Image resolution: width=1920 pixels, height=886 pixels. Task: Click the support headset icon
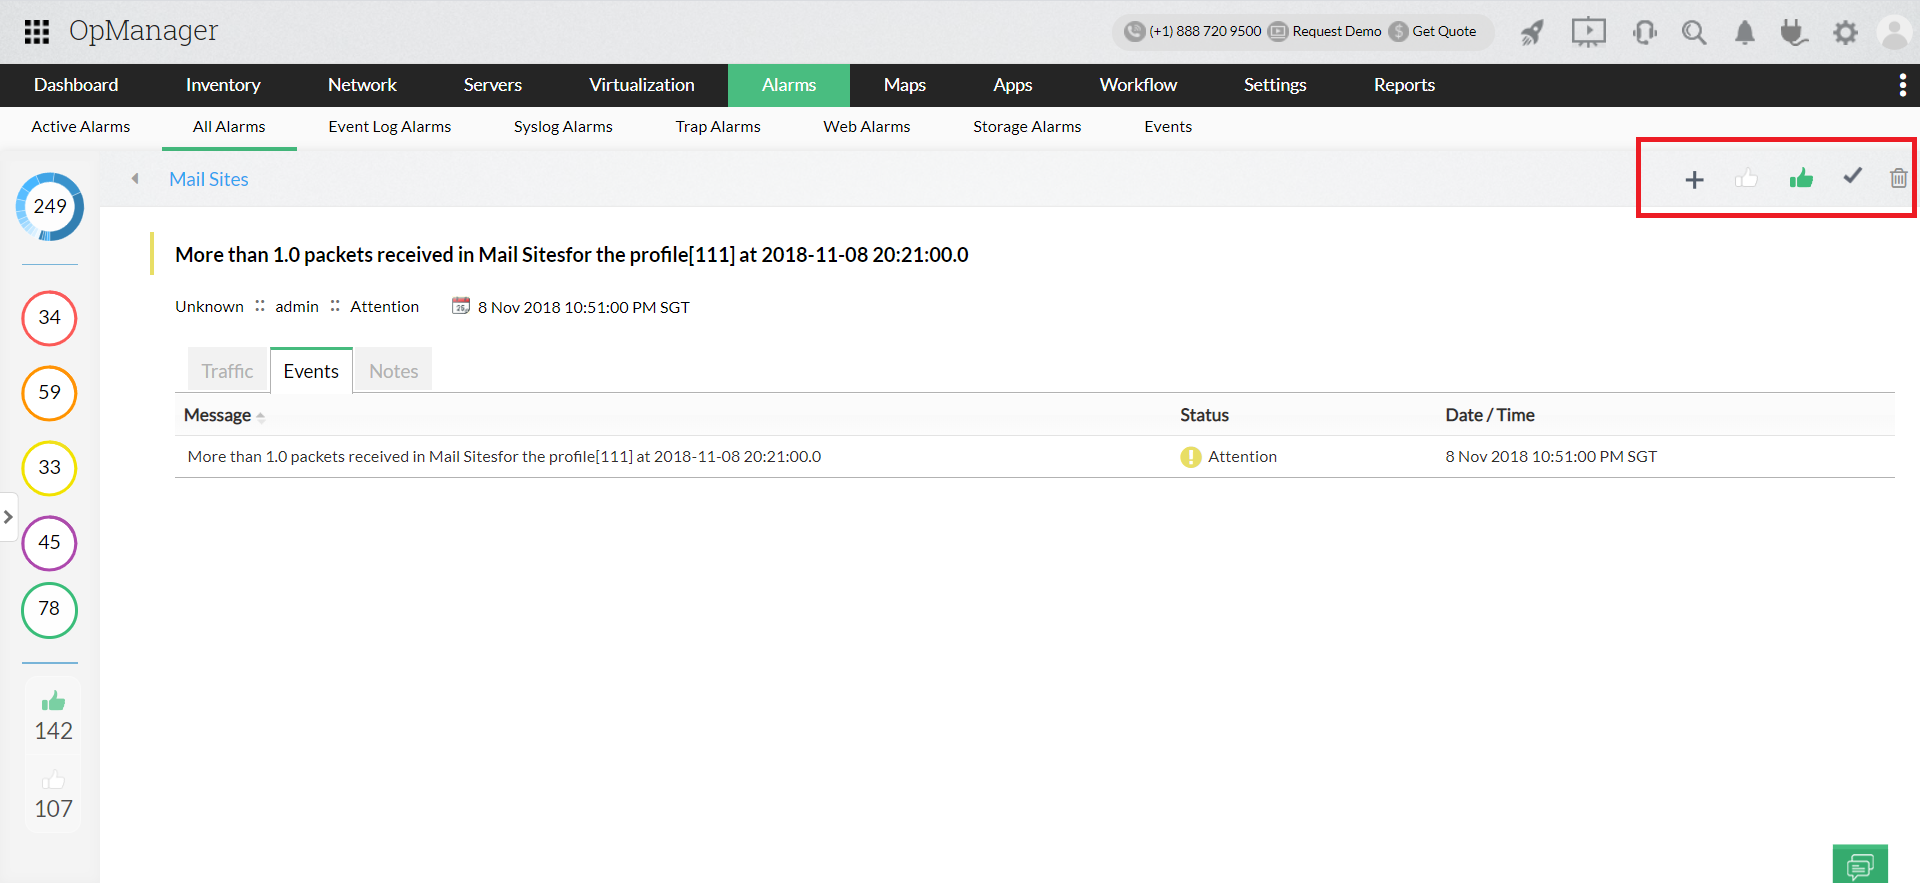(1644, 33)
